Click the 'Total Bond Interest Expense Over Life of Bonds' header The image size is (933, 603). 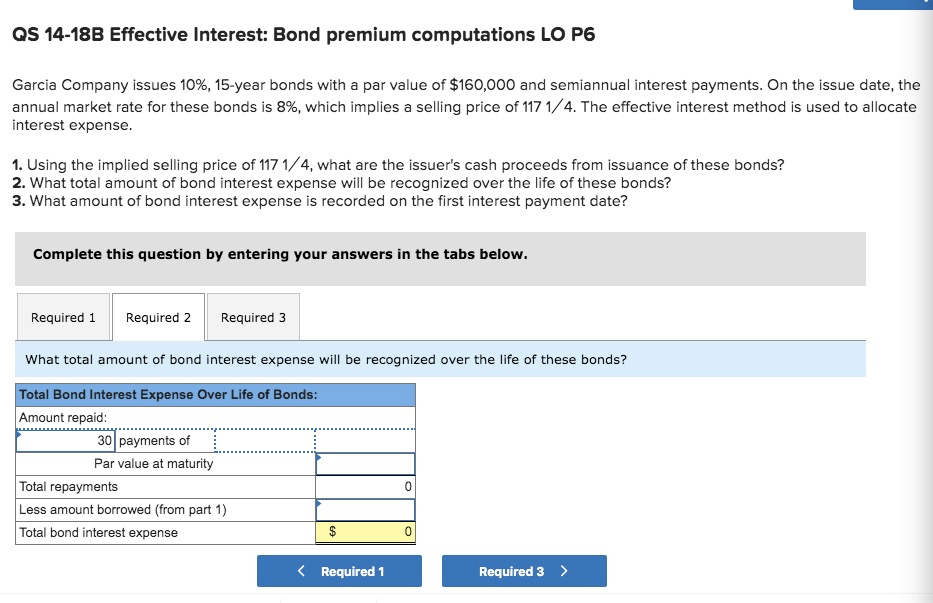point(168,395)
